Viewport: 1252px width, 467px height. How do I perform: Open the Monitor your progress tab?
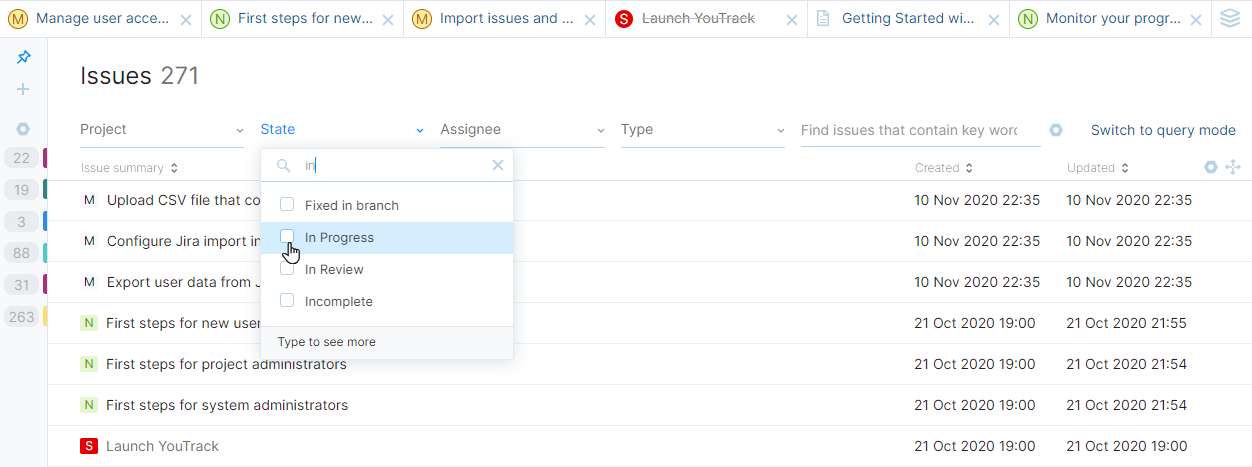1112,19
